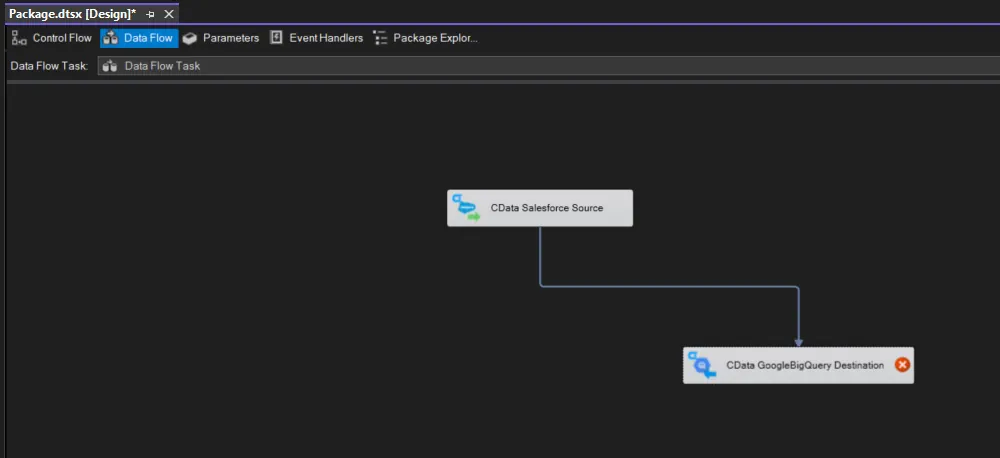
Task: Click the Data Flow Task field label
Action: 49,66
